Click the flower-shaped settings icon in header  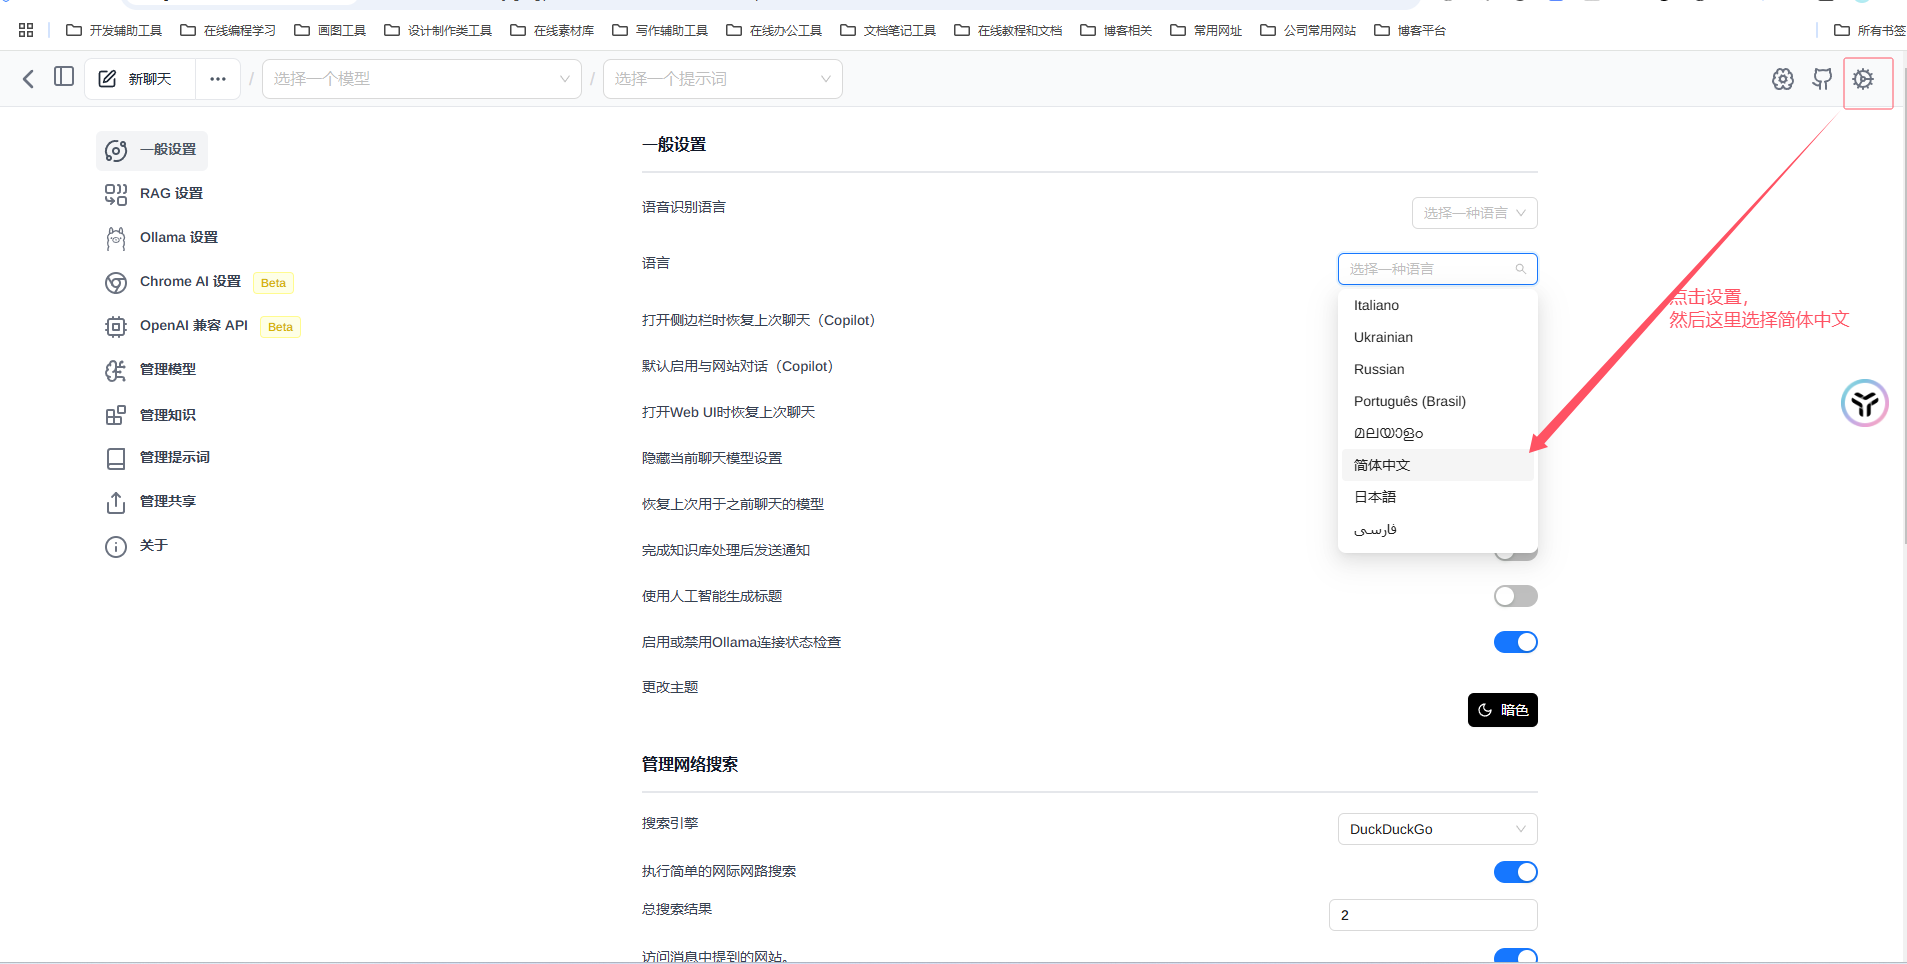[x=1784, y=79]
